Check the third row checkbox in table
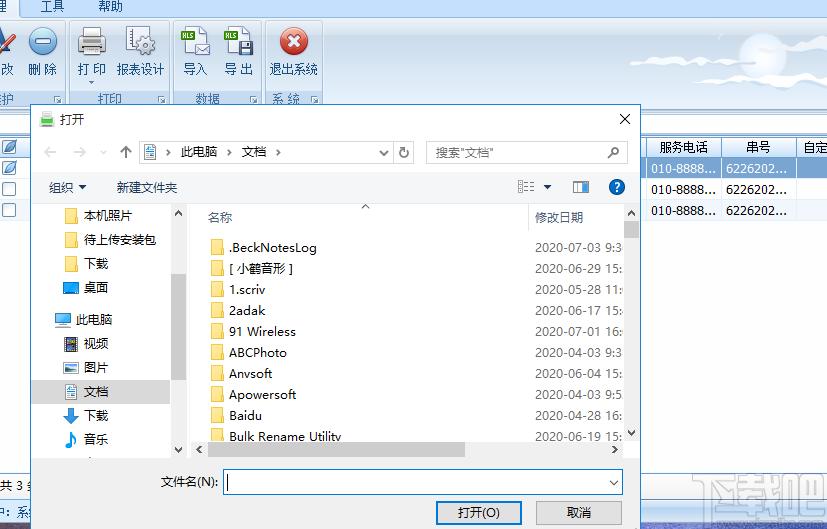The width and height of the screenshot is (827, 529). tap(9, 210)
